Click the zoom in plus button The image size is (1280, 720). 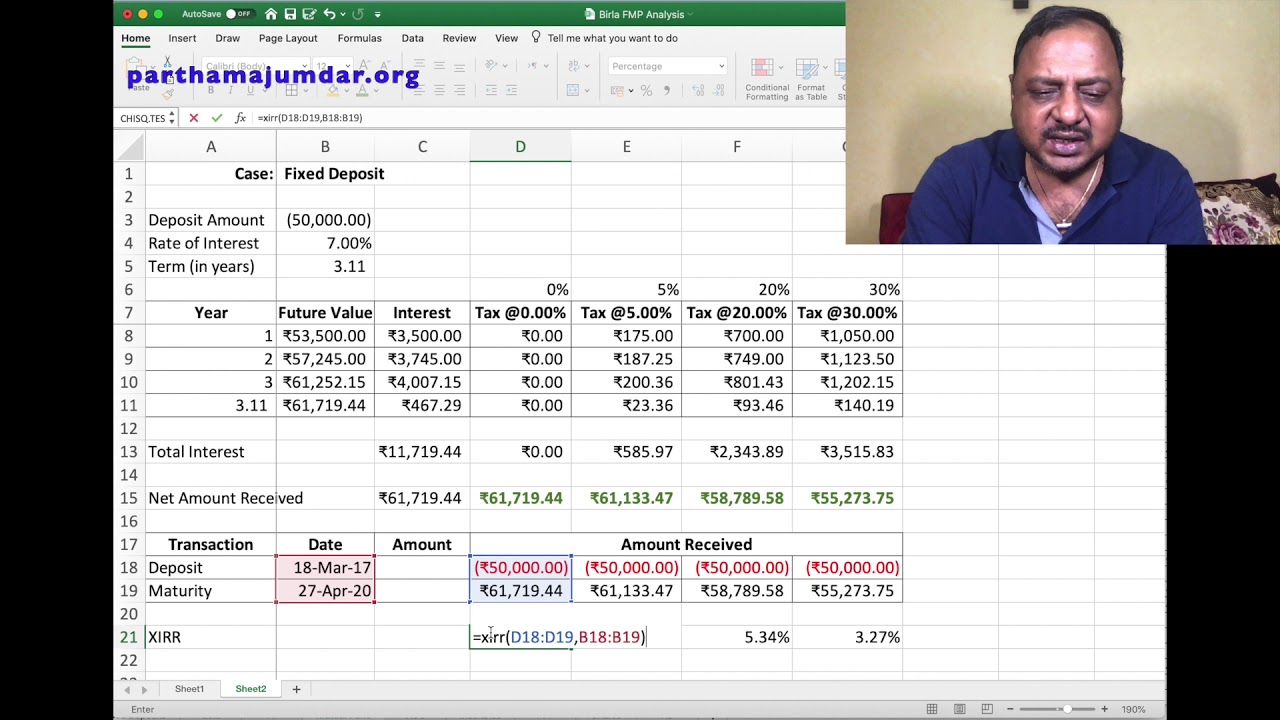click(x=1104, y=709)
